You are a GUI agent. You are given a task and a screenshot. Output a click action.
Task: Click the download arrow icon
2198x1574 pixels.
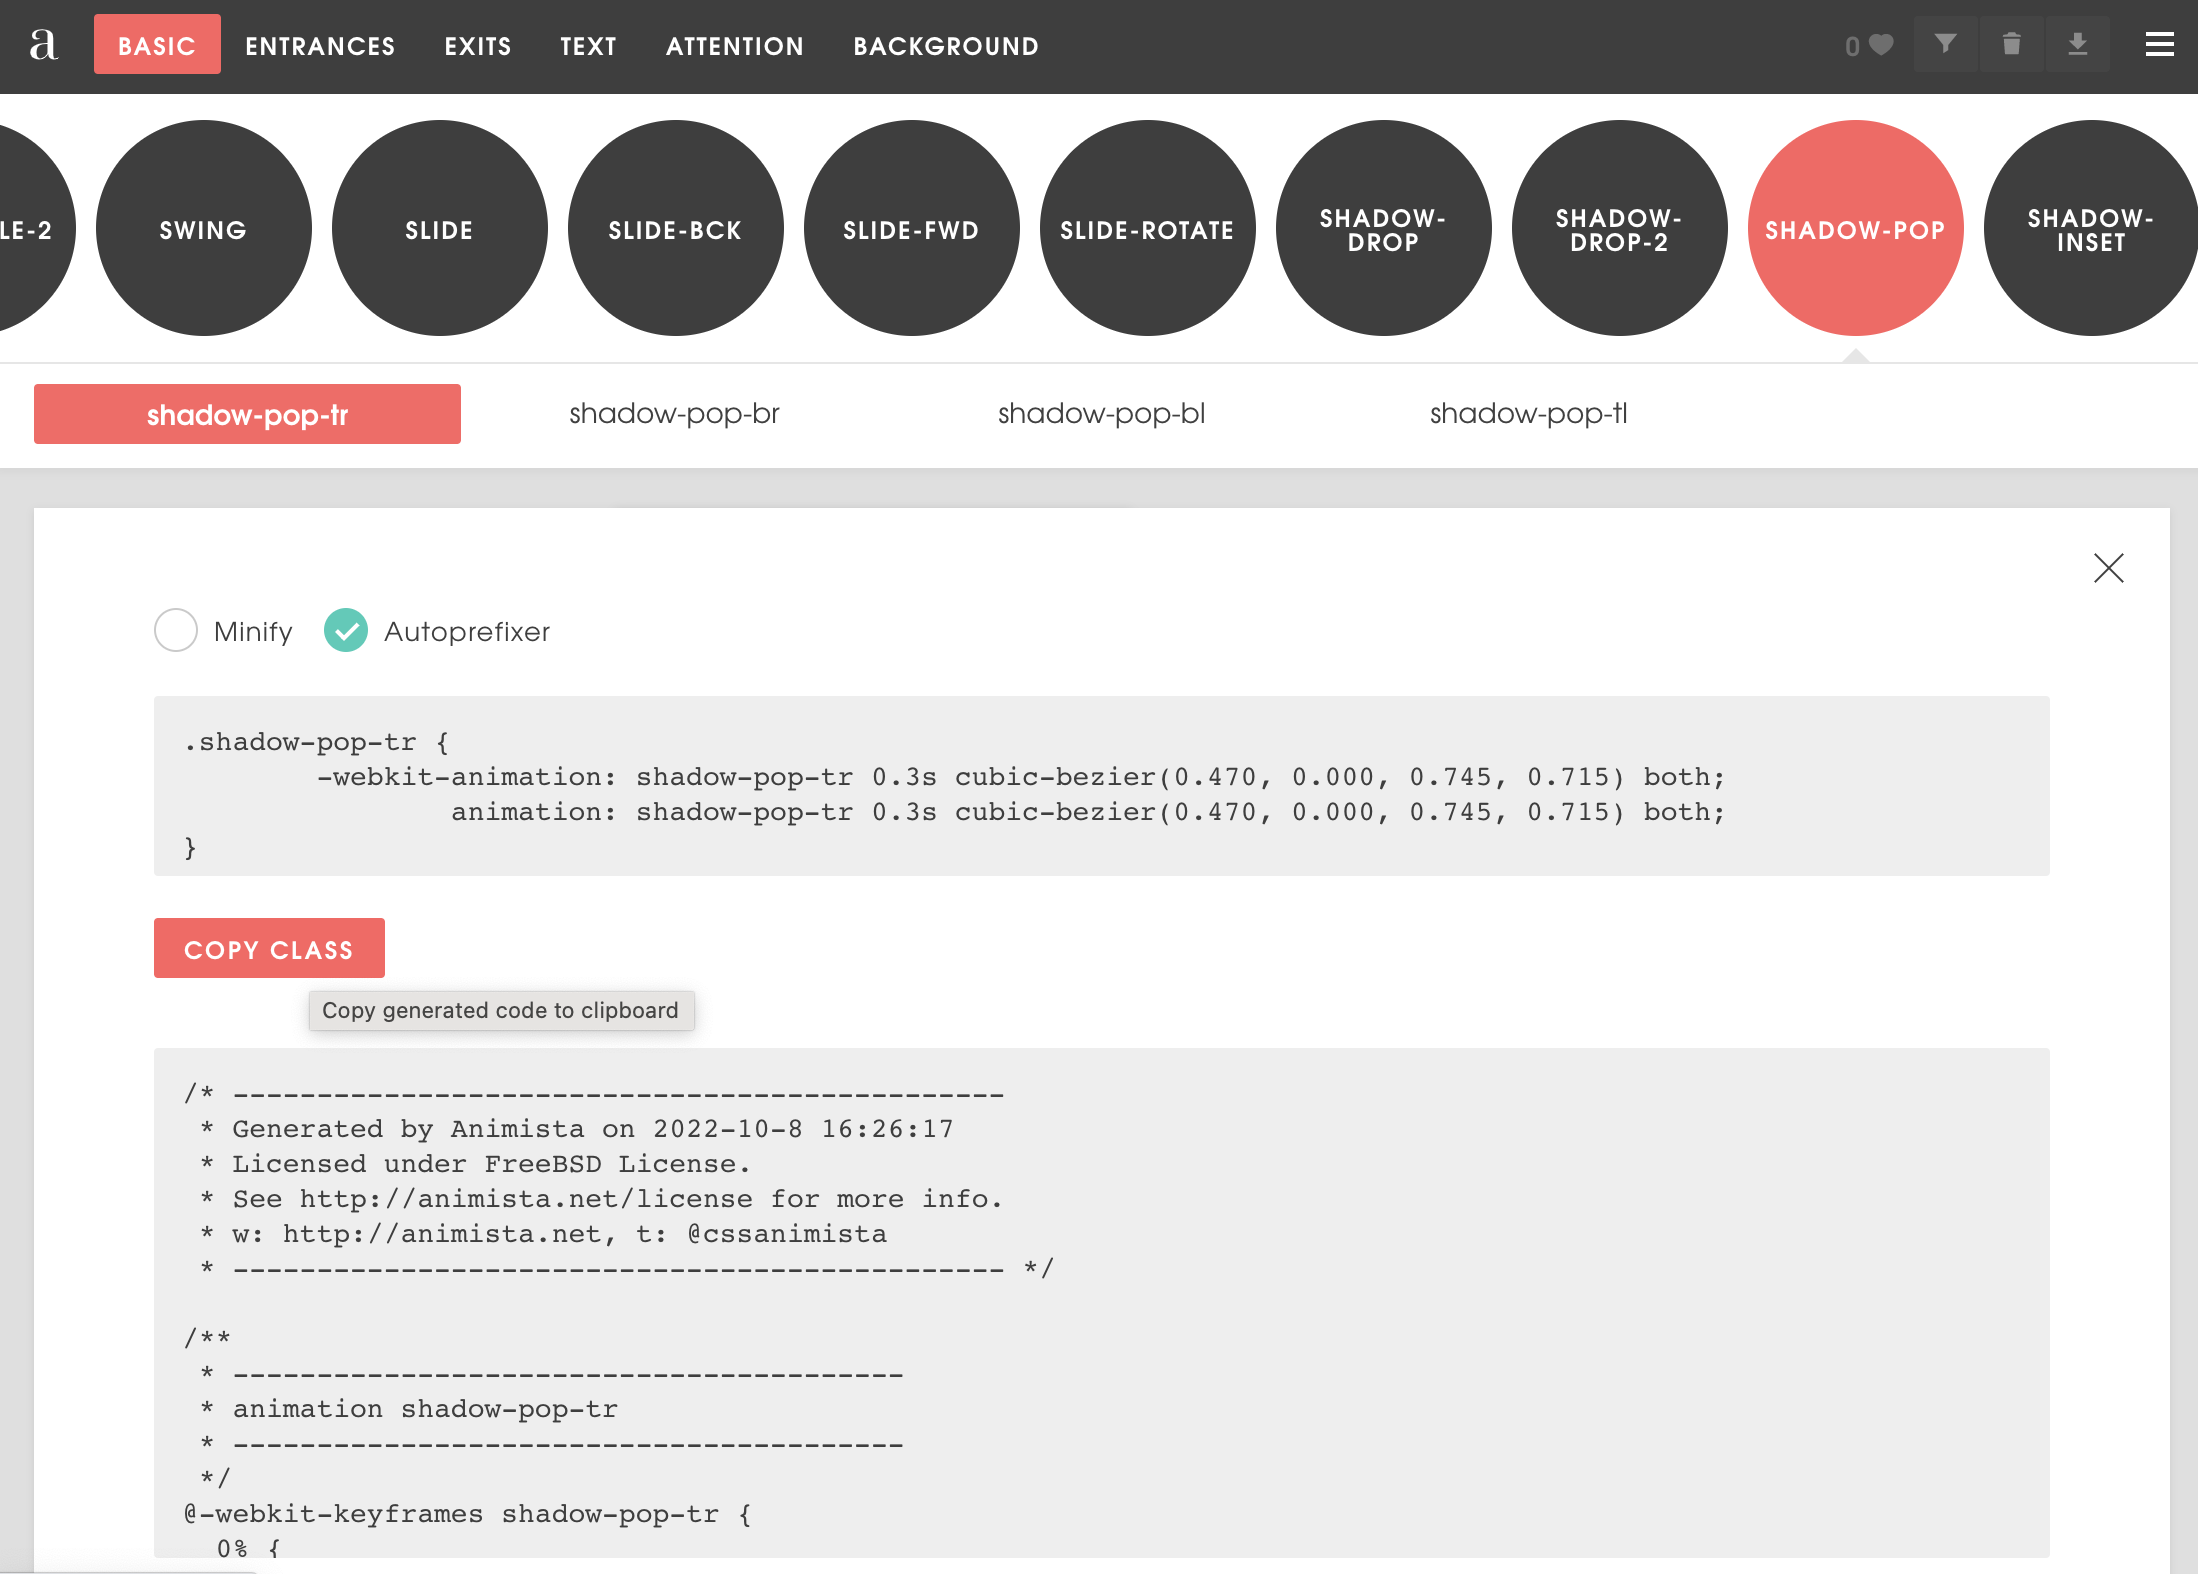click(2077, 44)
